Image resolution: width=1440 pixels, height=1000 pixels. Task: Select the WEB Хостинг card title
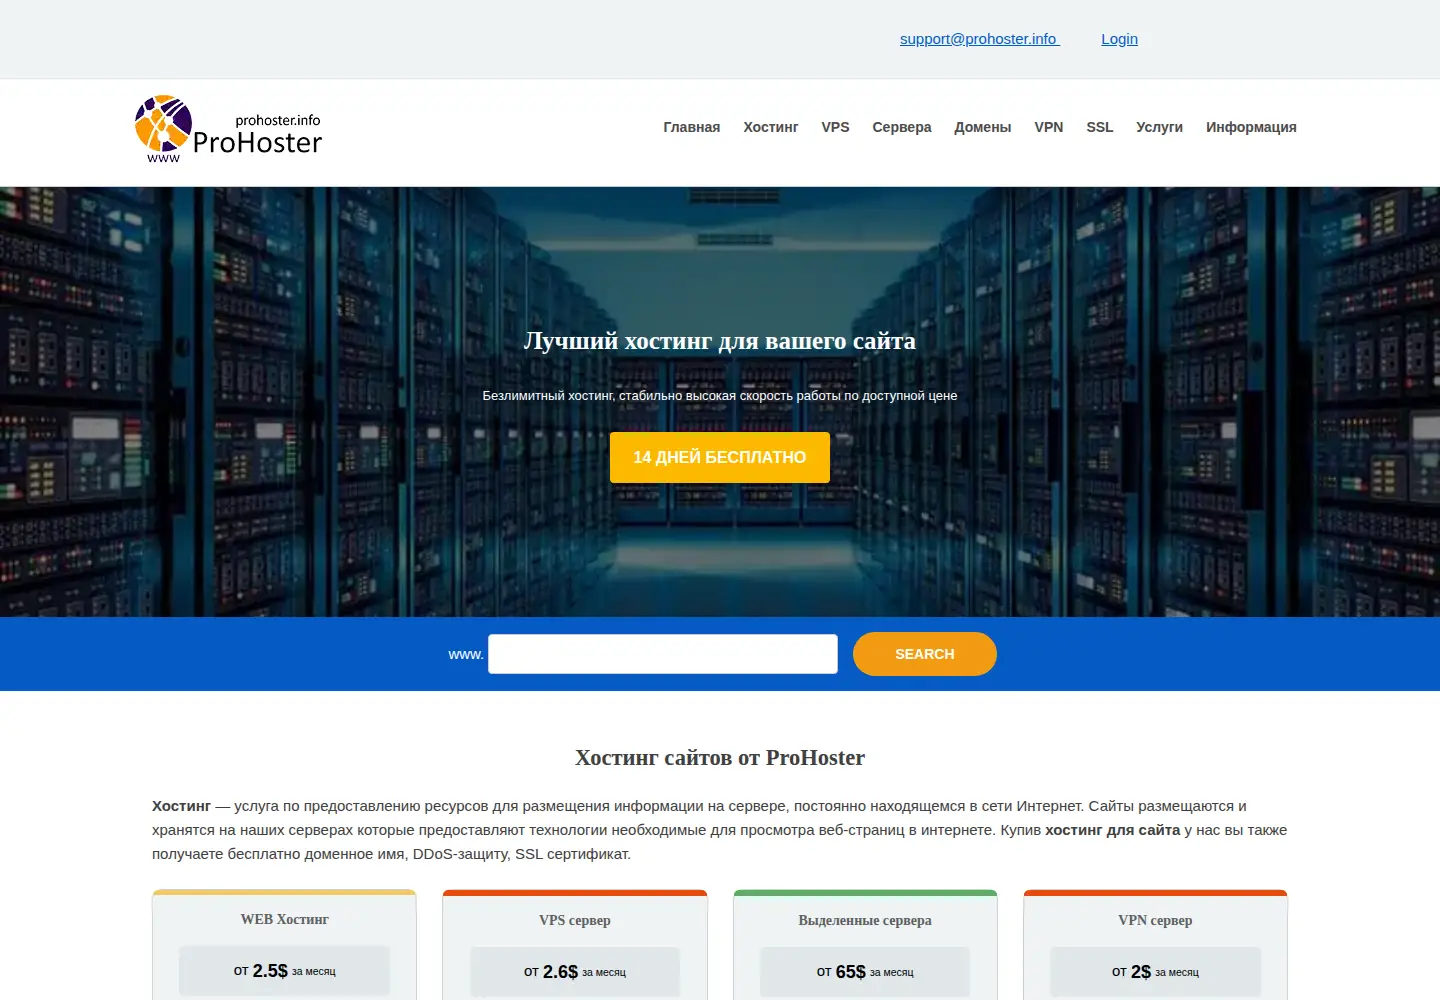284,919
